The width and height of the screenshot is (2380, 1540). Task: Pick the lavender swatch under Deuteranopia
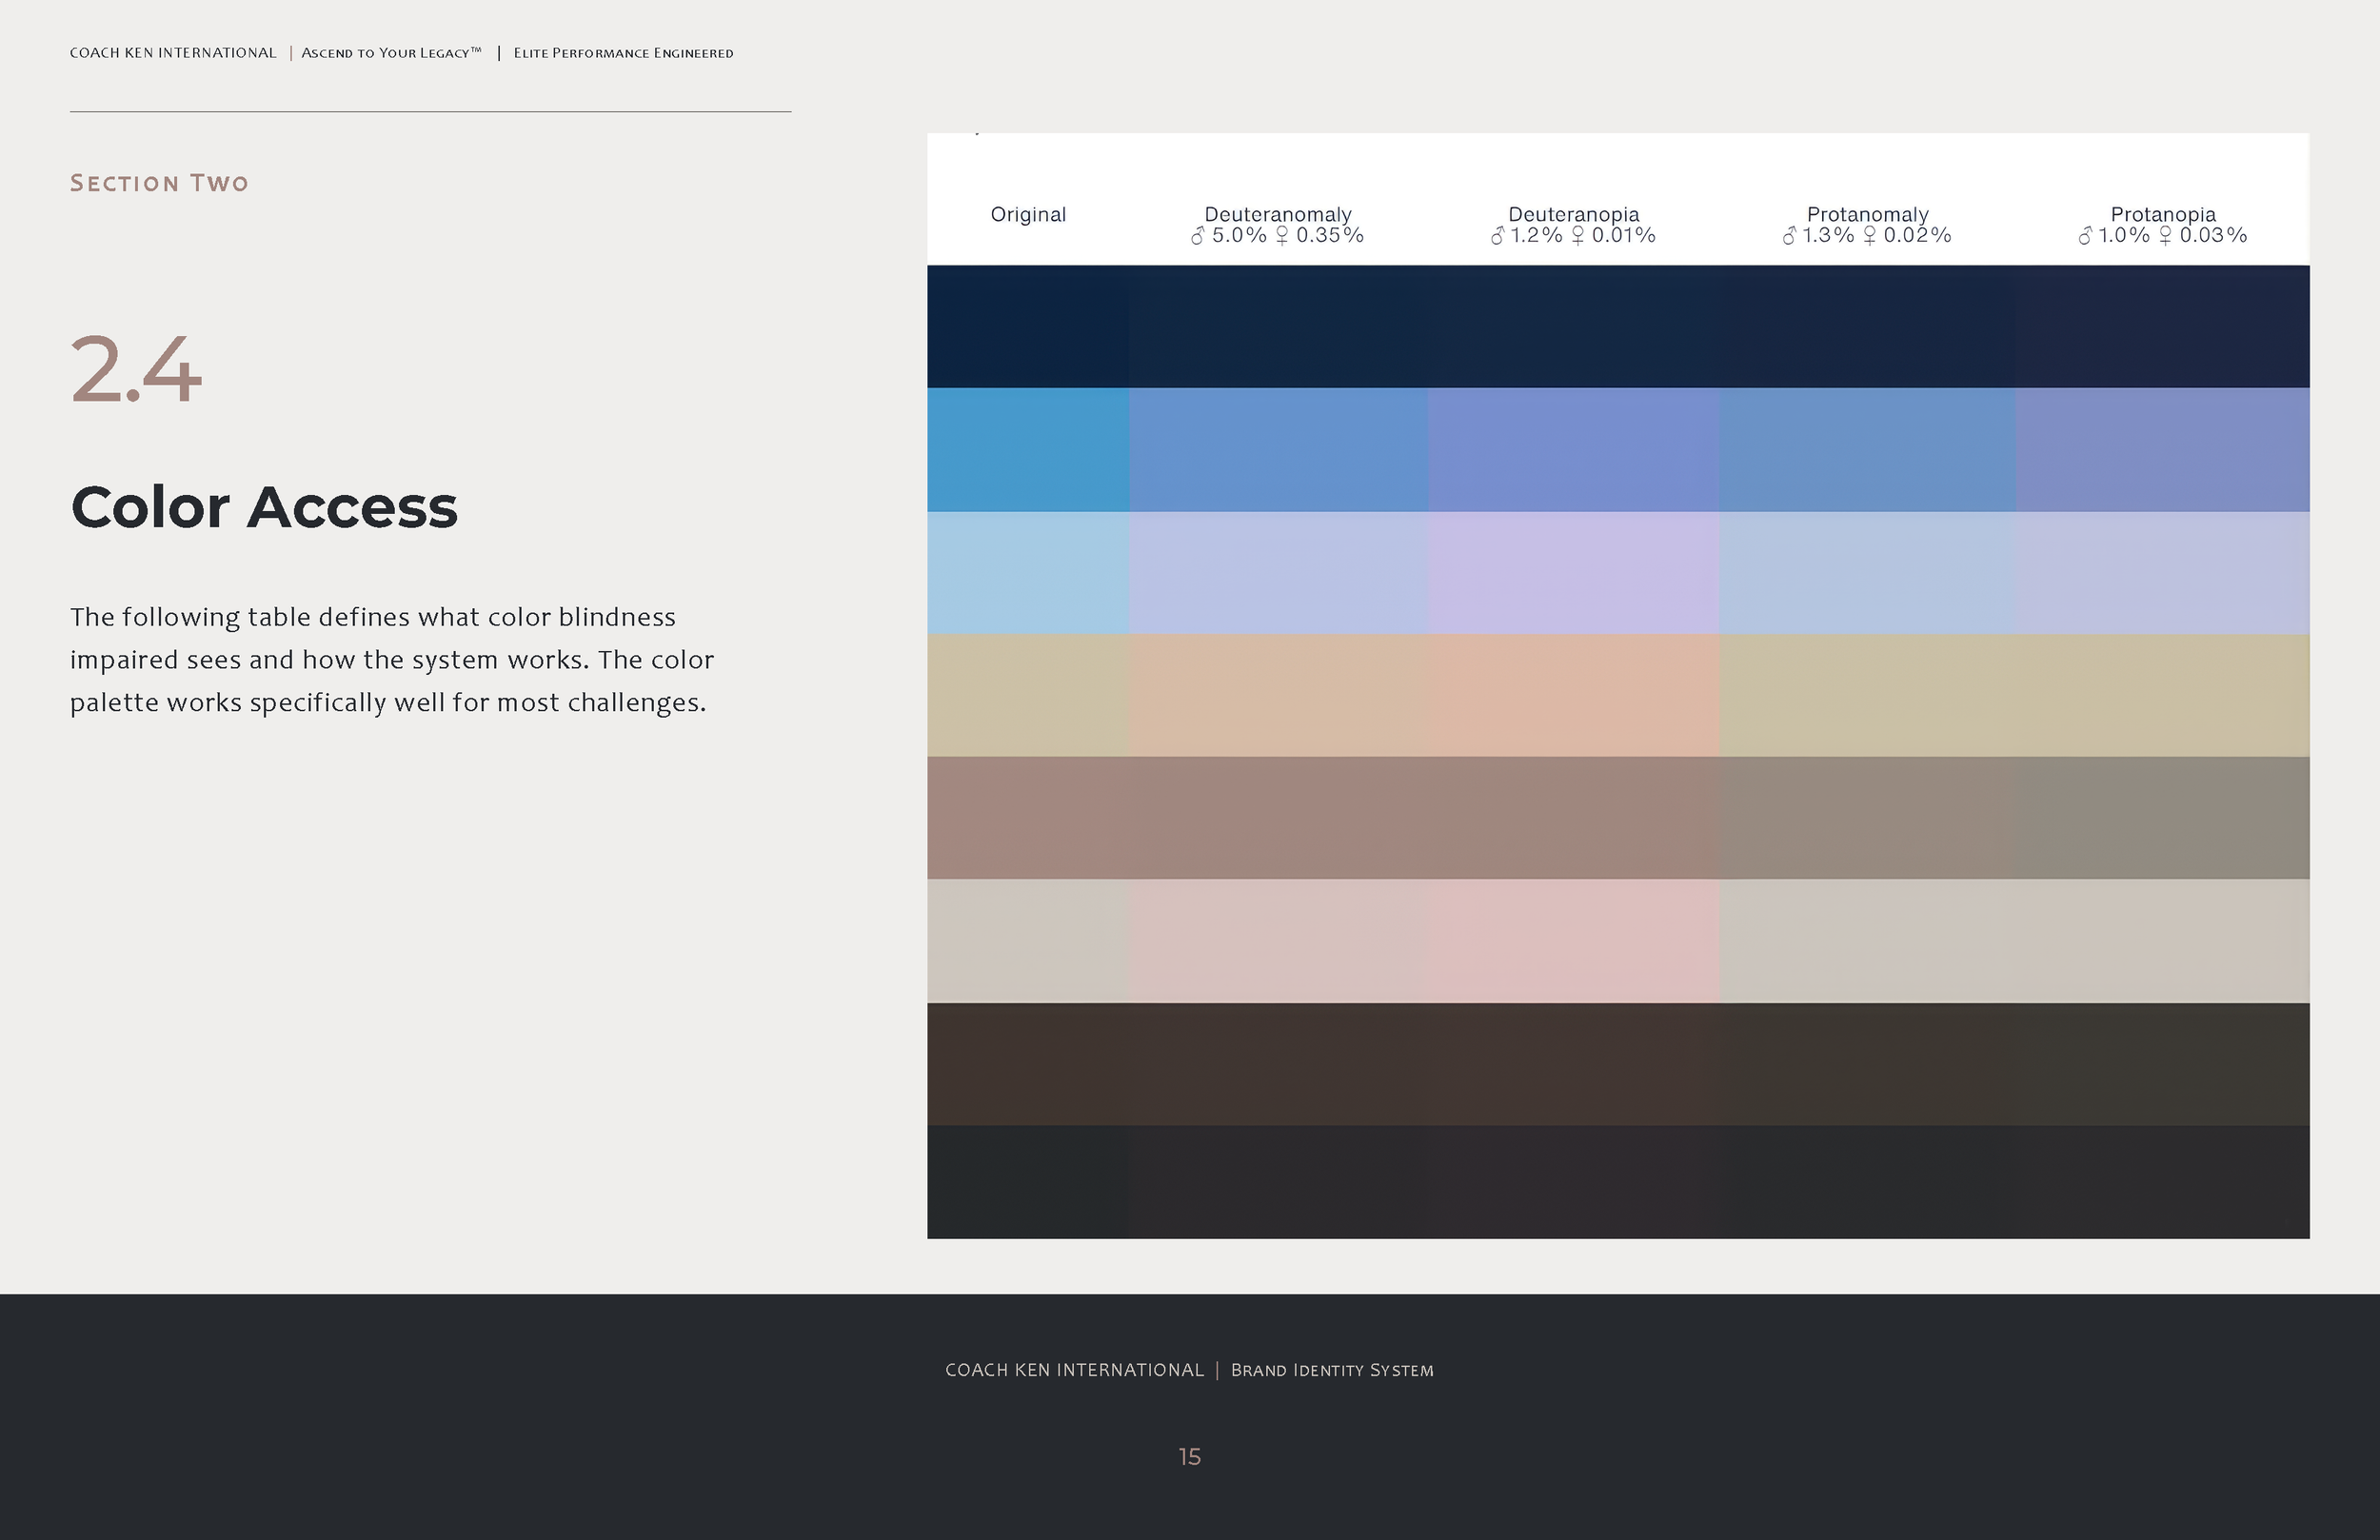1573,573
